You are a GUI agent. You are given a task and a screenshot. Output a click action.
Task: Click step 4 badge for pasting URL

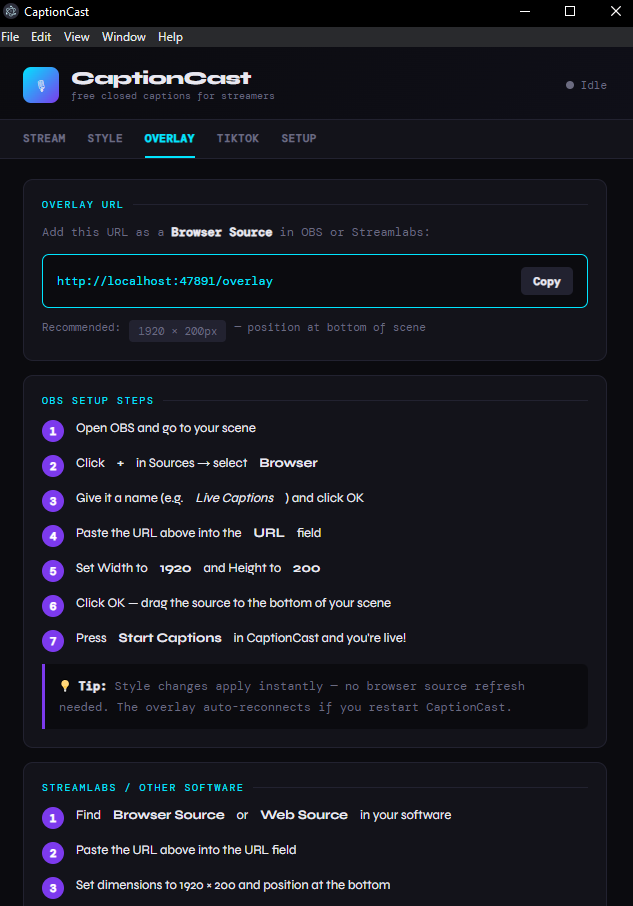pyautogui.click(x=53, y=536)
